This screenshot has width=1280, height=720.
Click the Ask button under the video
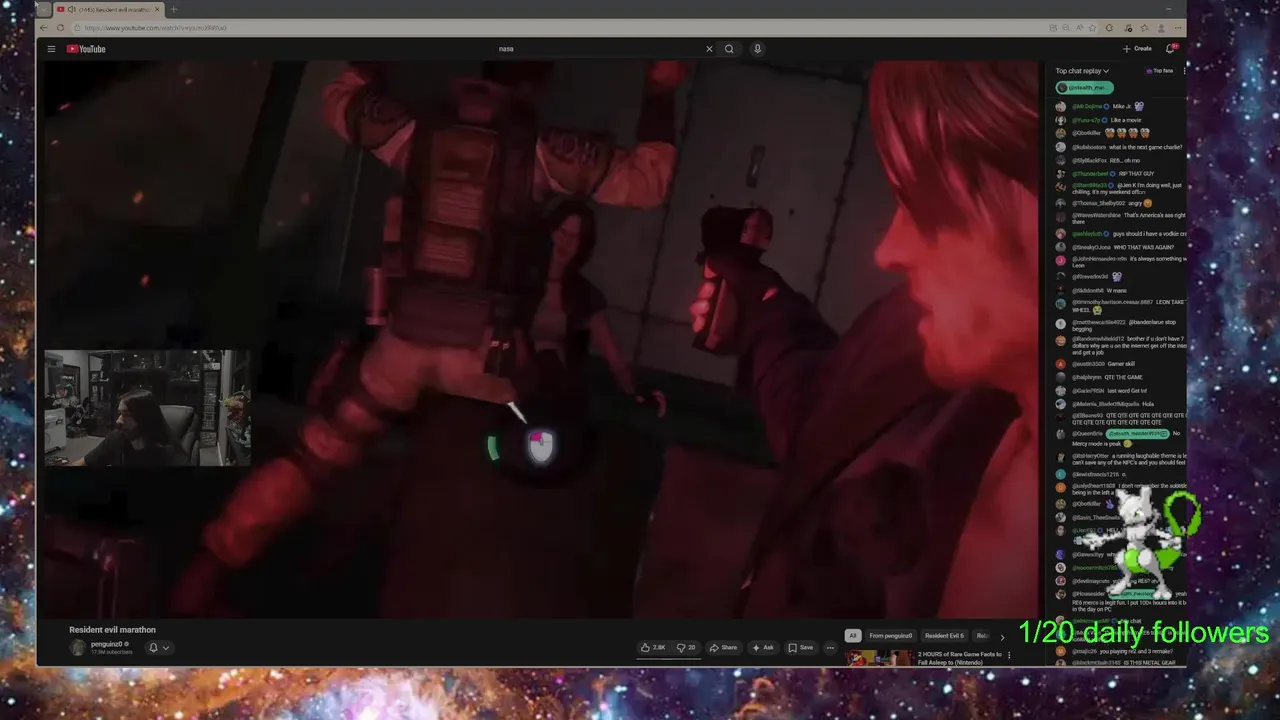(x=763, y=648)
